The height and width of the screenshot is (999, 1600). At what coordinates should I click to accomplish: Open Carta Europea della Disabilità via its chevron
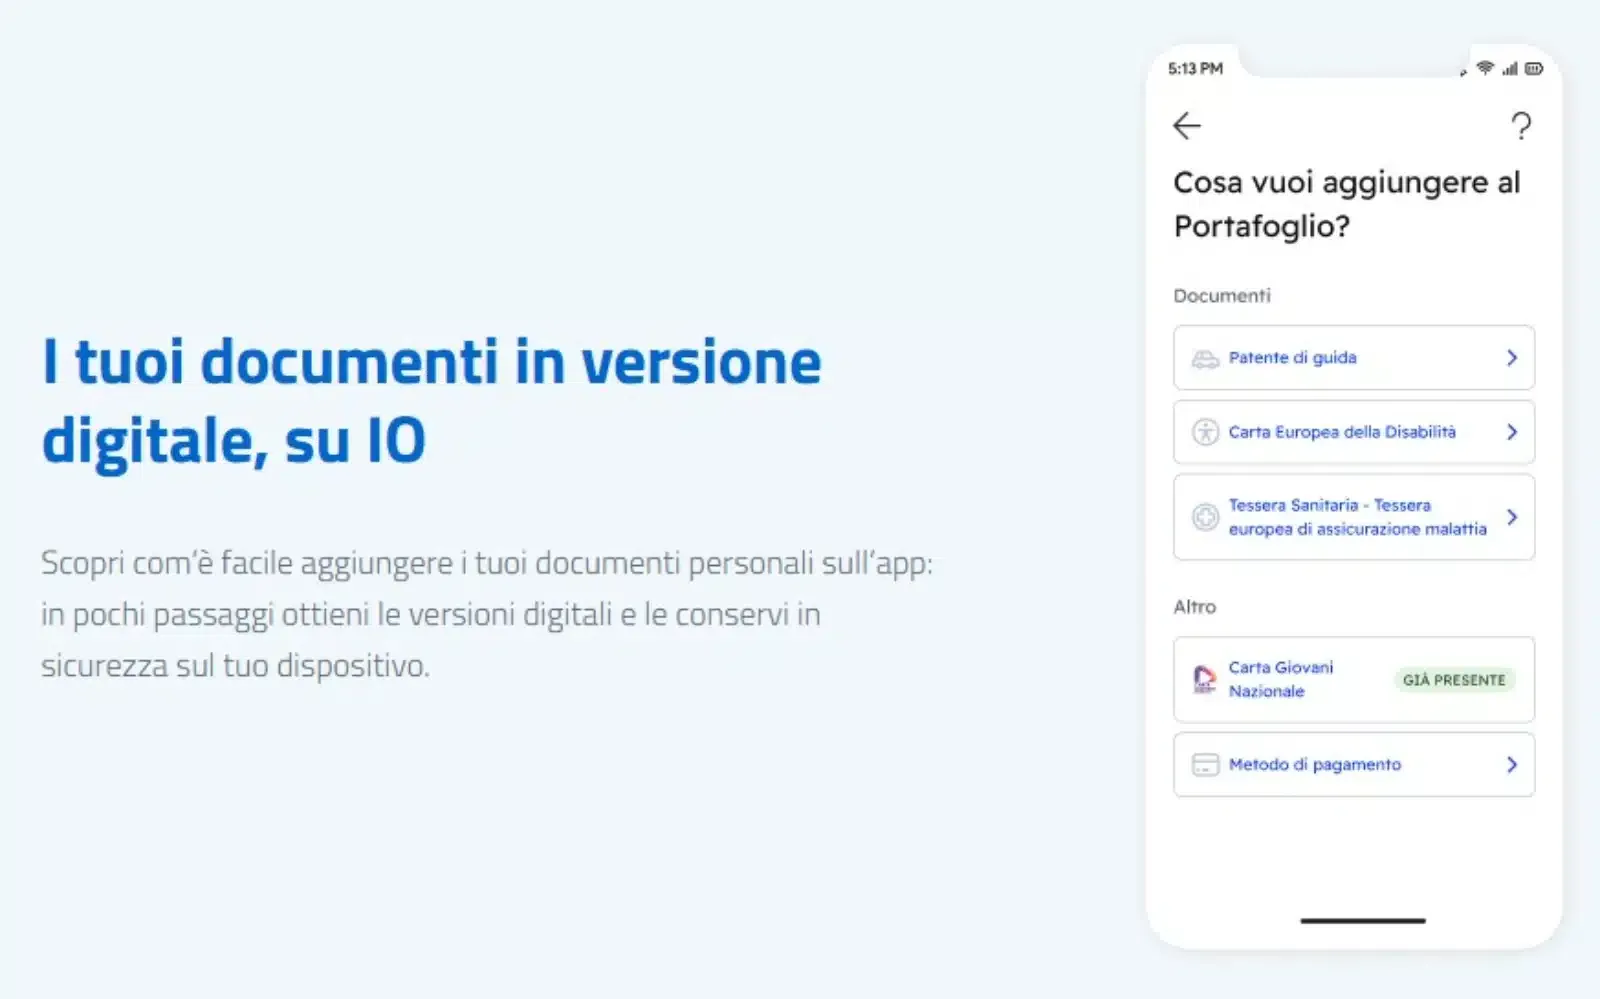(1511, 432)
